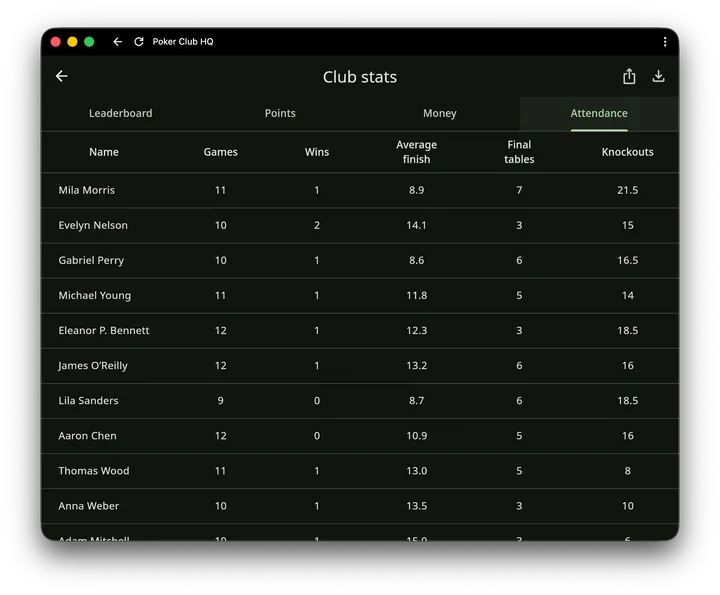
Task: Click Thomas Wood's name
Action: pyautogui.click(x=94, y=471)
